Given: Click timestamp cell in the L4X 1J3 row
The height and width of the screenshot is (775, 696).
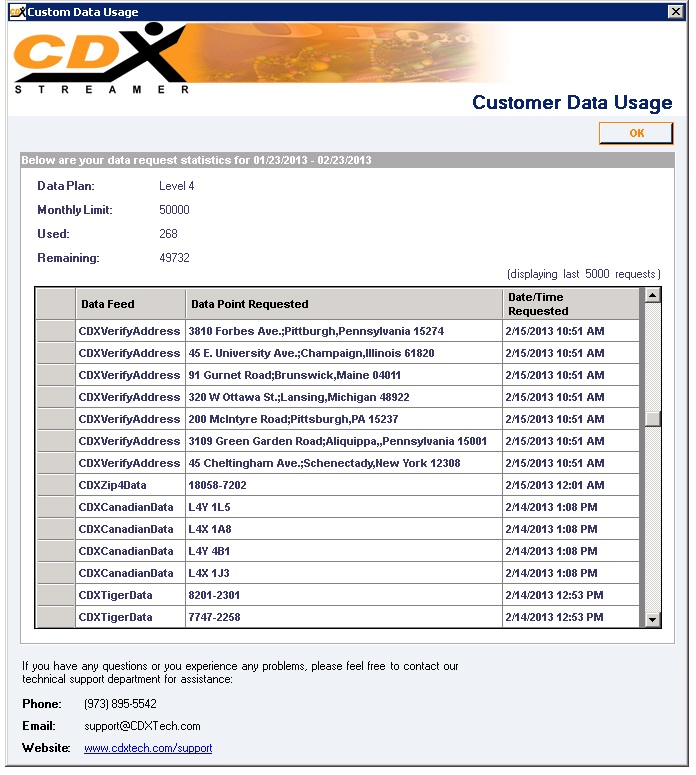Looking at the screenshot, I should pos(571,573).
